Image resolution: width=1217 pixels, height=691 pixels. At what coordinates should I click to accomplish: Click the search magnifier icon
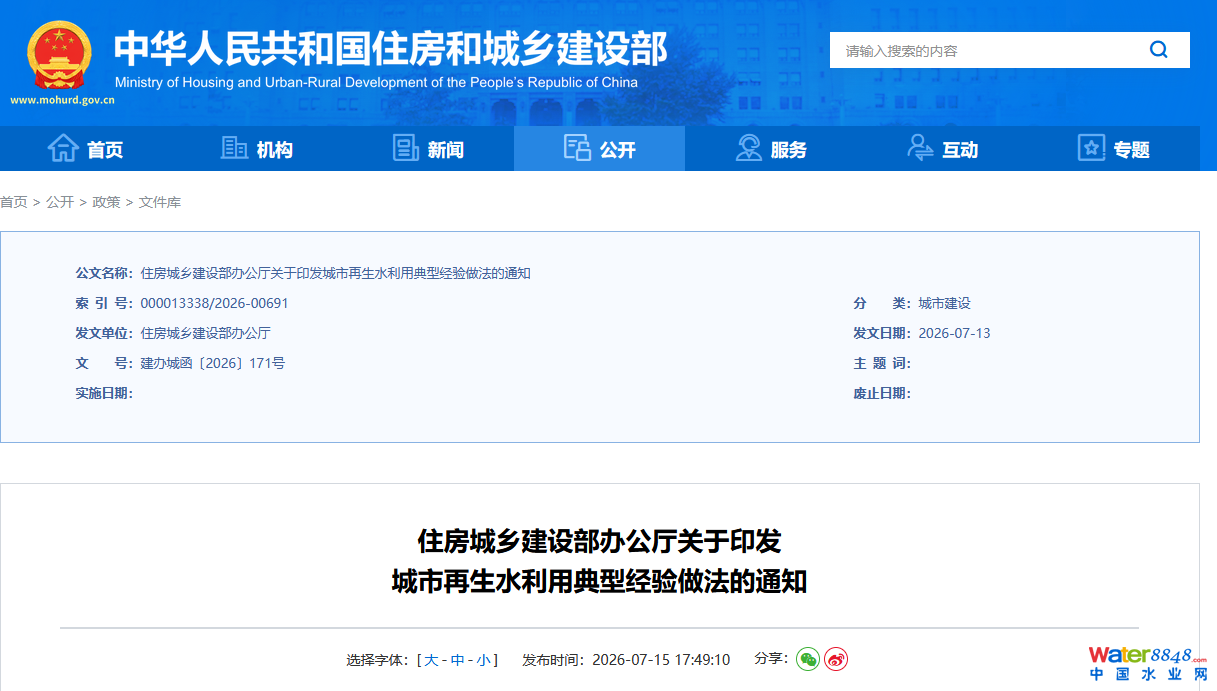(x=1159, y=50)
